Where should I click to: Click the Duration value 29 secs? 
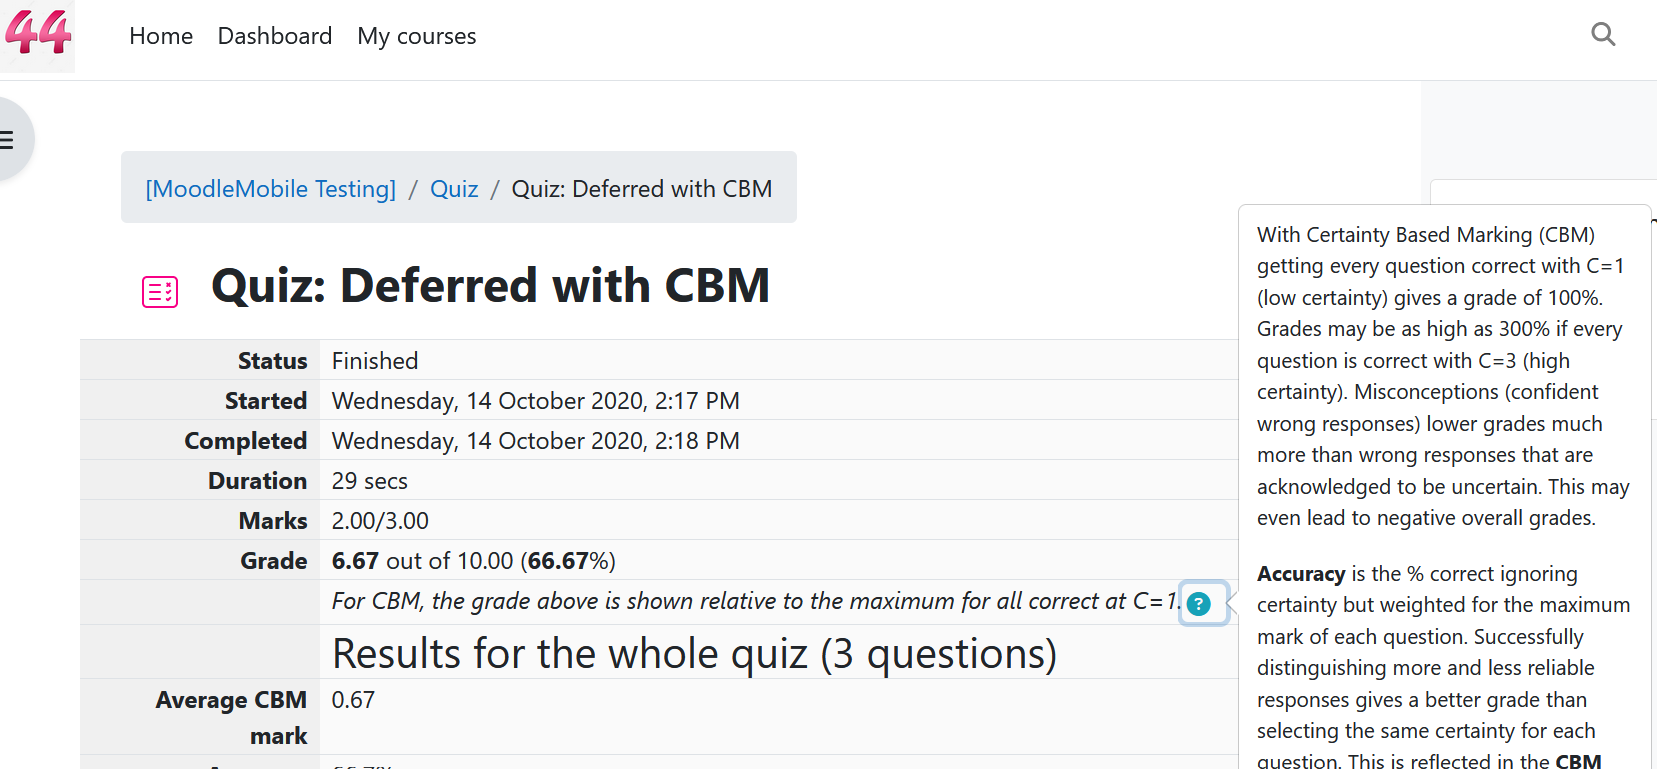coord(370,481)
